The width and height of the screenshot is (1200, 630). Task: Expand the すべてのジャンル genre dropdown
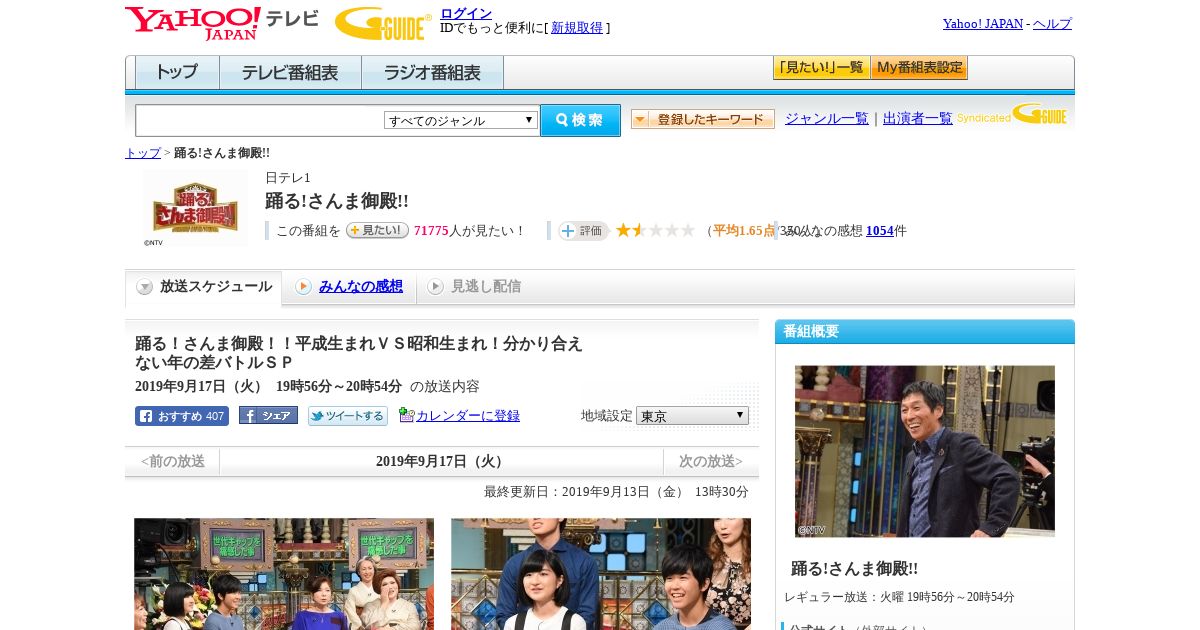(461, 120)
